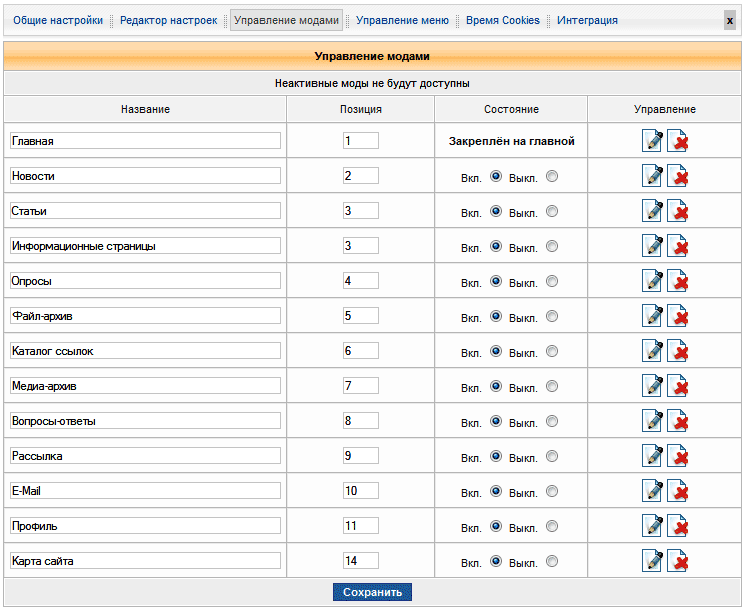
Task: Delete the Медиа-архив module
Action: tap(678, 387)
